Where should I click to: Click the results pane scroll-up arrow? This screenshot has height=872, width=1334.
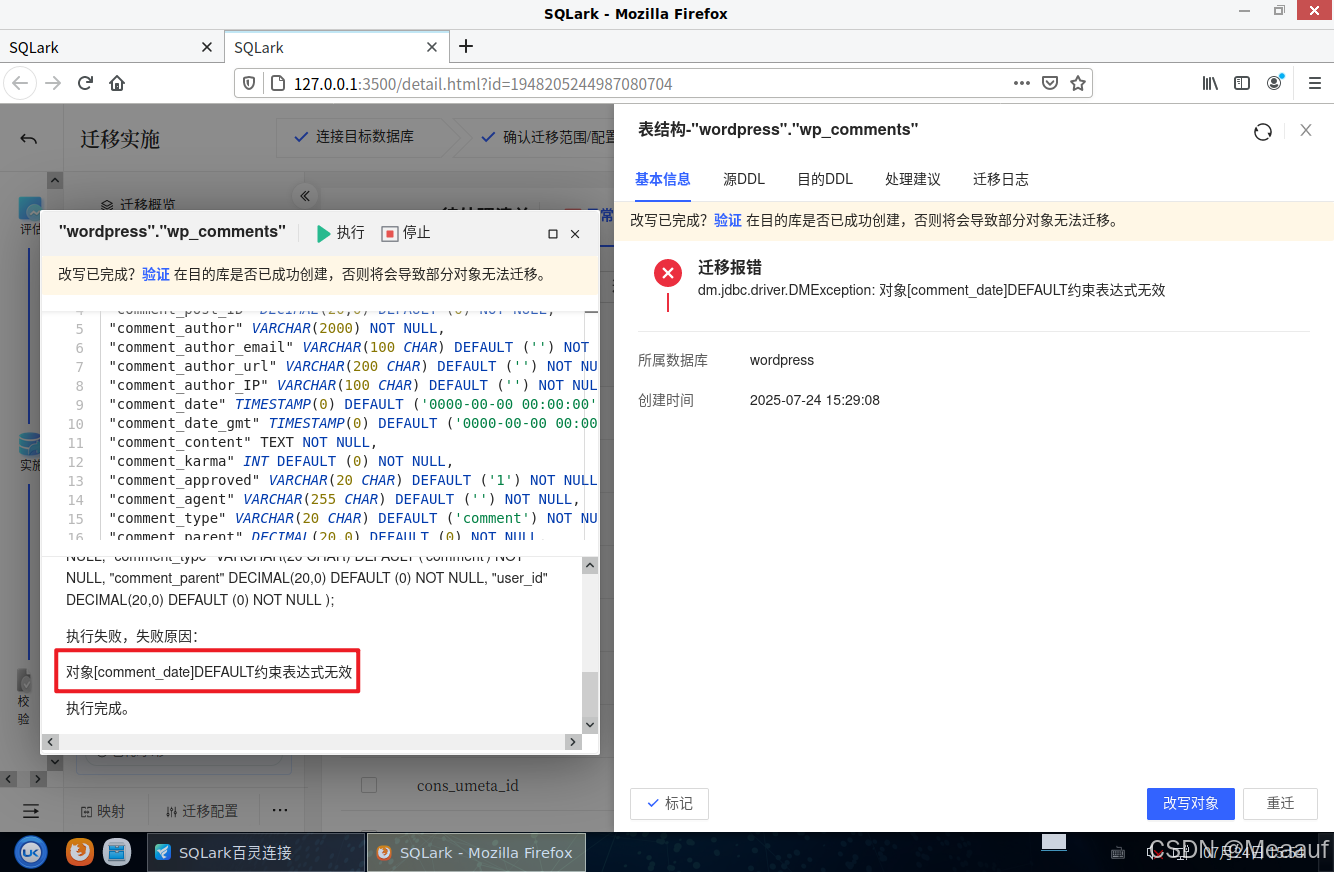coord(590,565)
